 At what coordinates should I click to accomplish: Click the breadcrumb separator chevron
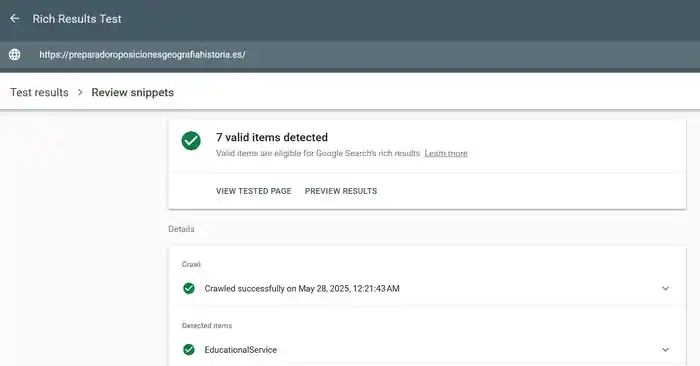(x=80, y=92)
